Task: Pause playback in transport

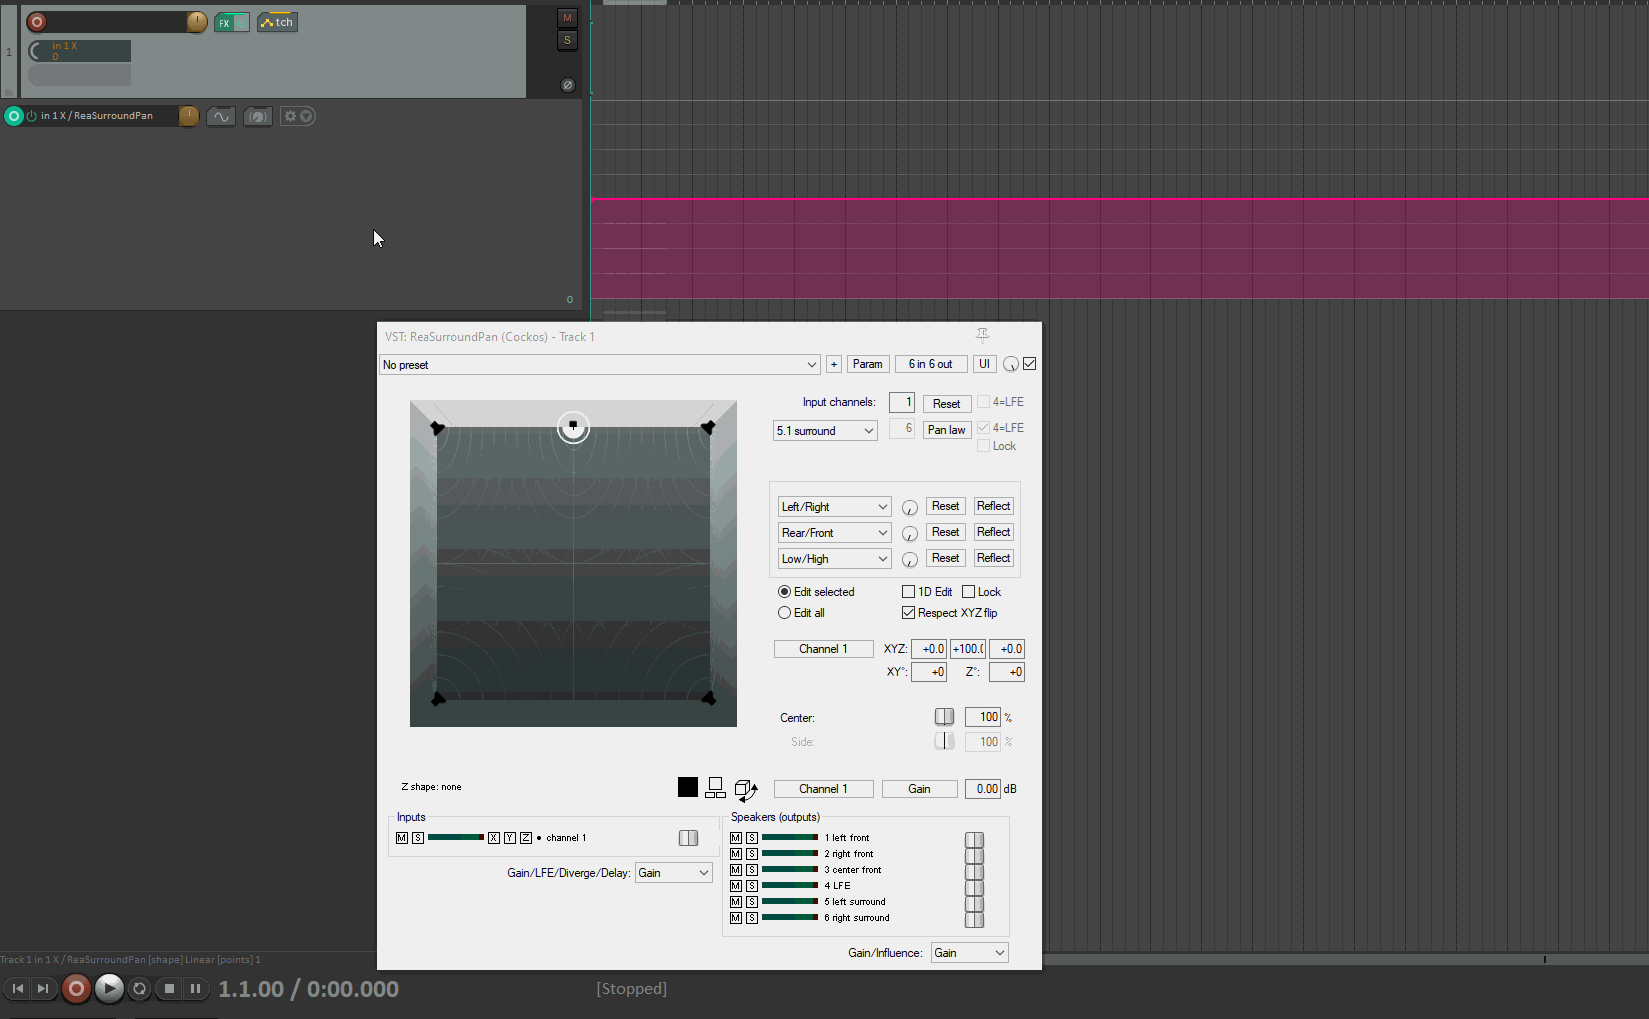Action: [195, 988]
